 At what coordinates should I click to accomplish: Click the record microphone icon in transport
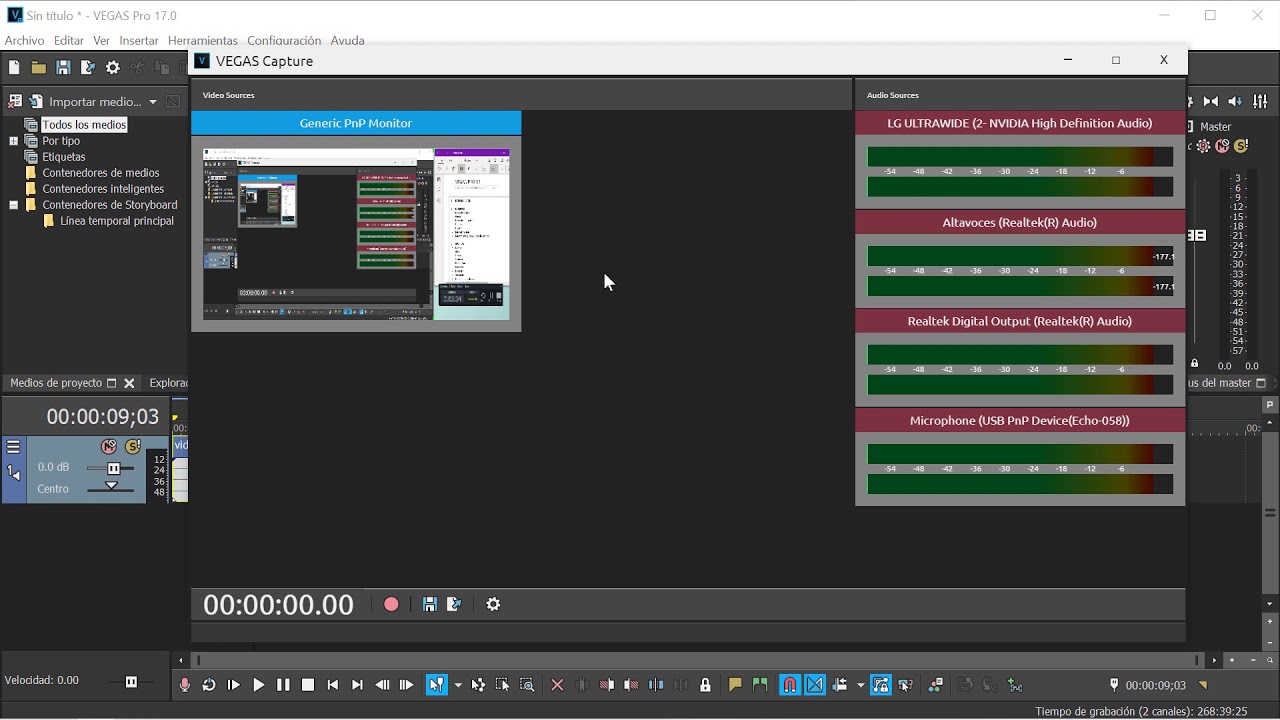click(184, 685)
